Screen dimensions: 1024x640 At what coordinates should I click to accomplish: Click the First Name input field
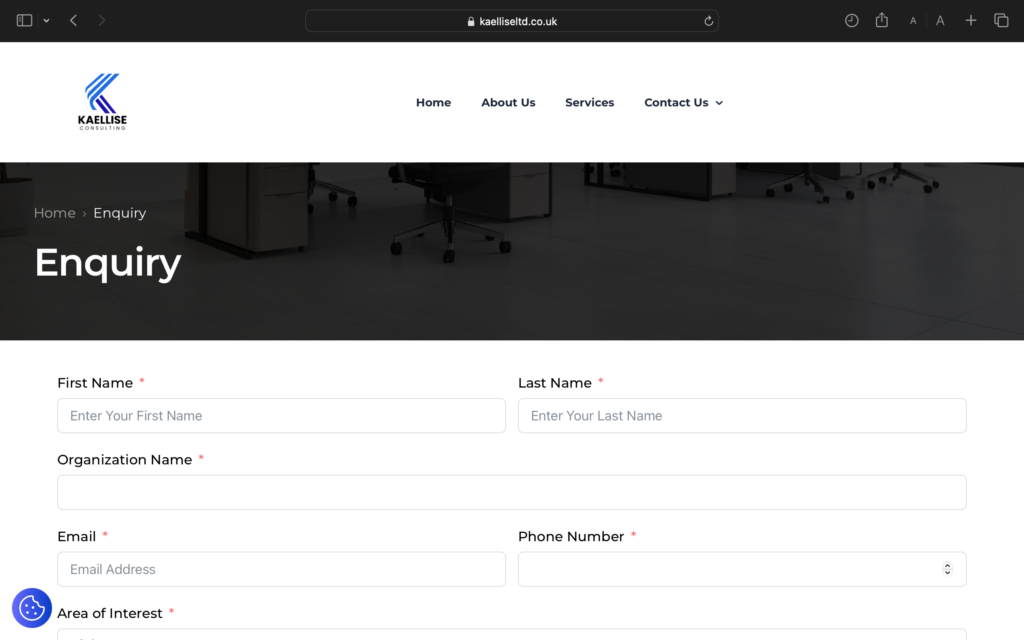coord(281,415)
